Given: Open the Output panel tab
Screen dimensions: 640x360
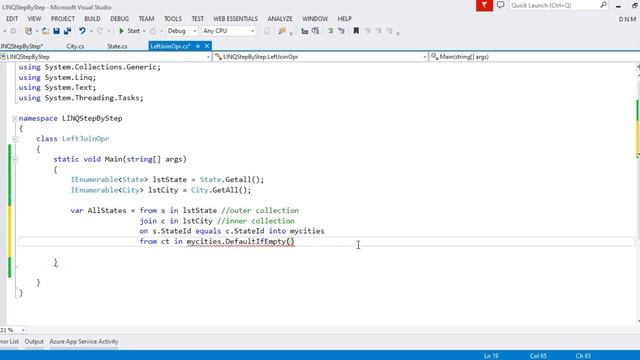Looking at the screenshot, I should [x=34, y=342].
